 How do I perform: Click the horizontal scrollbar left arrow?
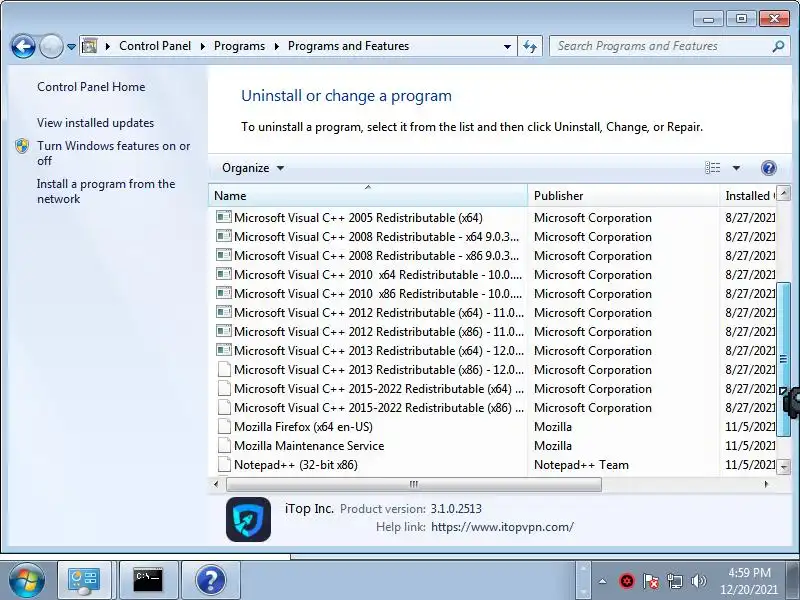point(216,484)
